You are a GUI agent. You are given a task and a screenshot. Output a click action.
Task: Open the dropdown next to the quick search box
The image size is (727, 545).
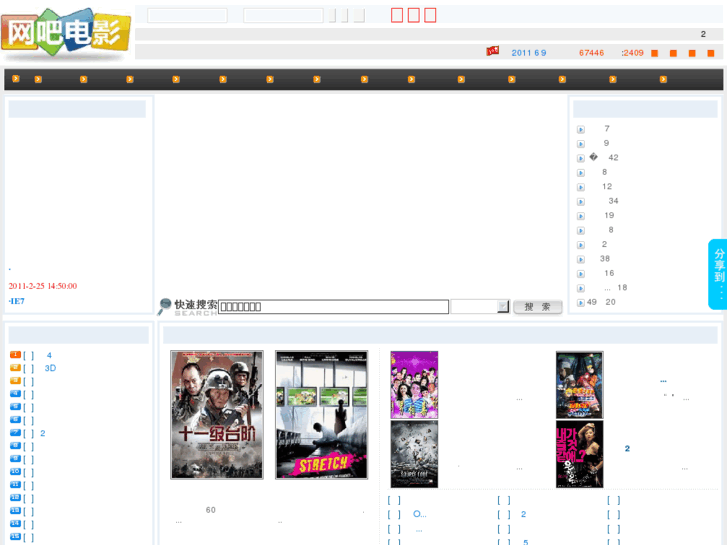[480, 306]
